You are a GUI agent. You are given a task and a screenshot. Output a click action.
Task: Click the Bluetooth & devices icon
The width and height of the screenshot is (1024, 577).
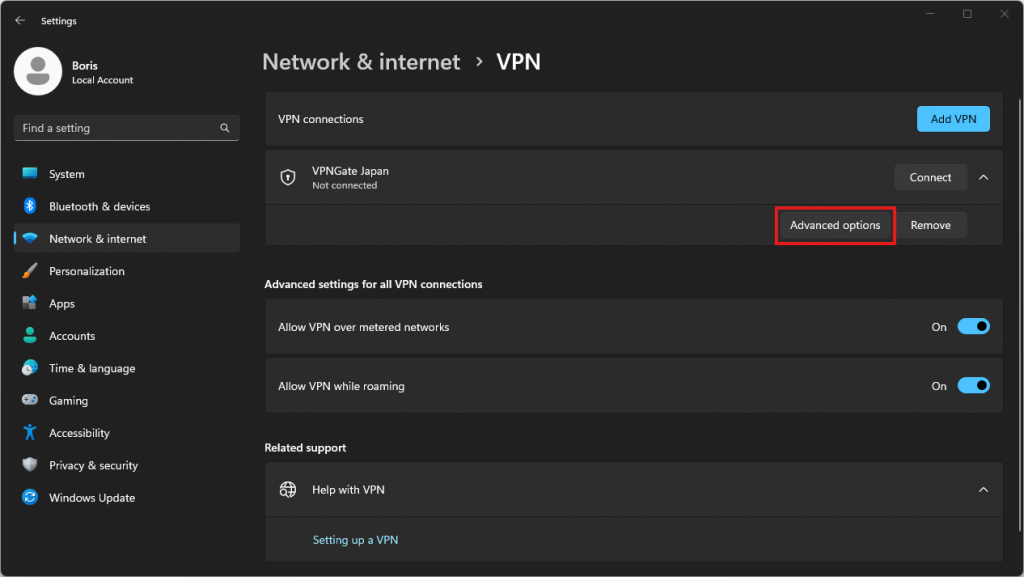[x=30, y=206]
